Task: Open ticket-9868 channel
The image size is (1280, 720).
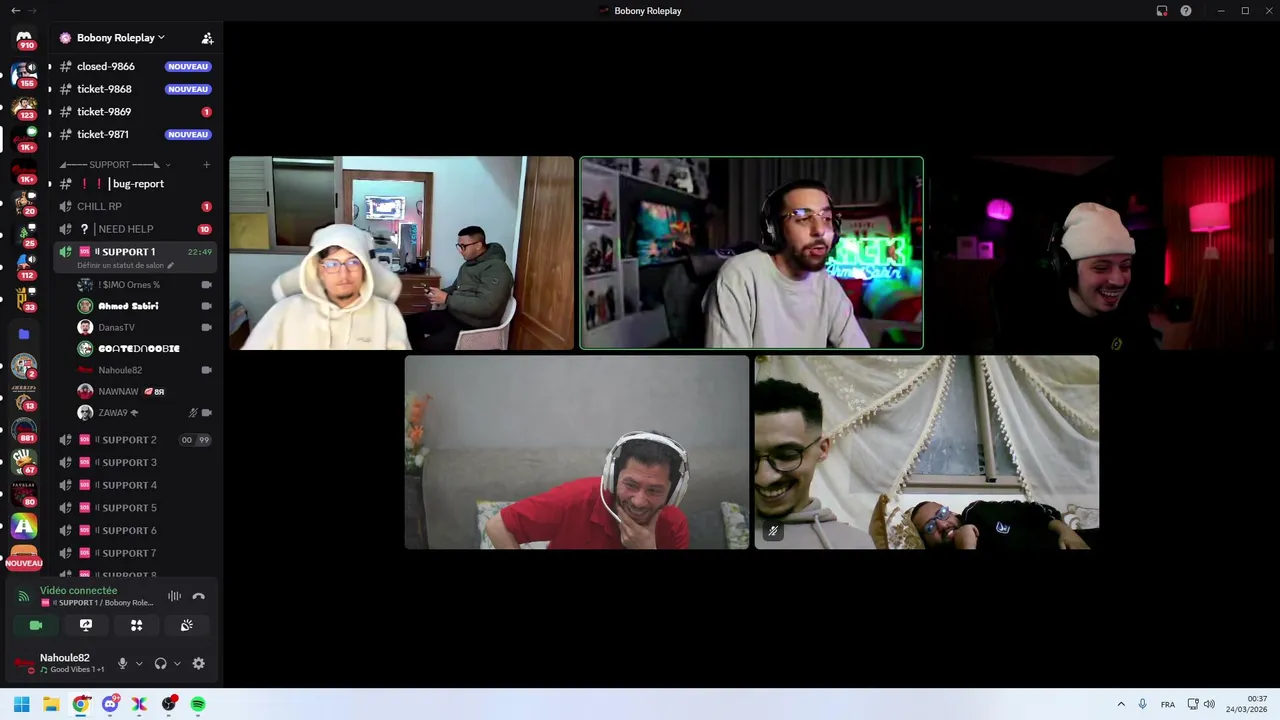Action: click(135, 89)
